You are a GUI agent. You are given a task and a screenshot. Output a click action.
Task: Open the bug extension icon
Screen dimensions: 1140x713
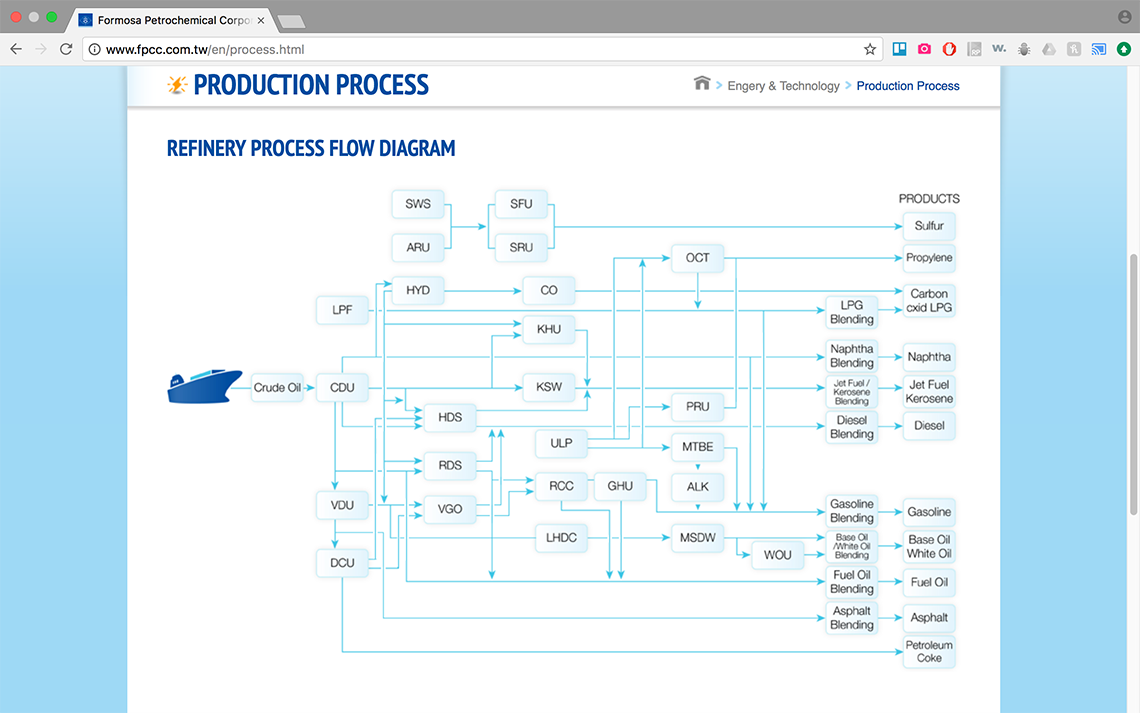click(1024, 49)
